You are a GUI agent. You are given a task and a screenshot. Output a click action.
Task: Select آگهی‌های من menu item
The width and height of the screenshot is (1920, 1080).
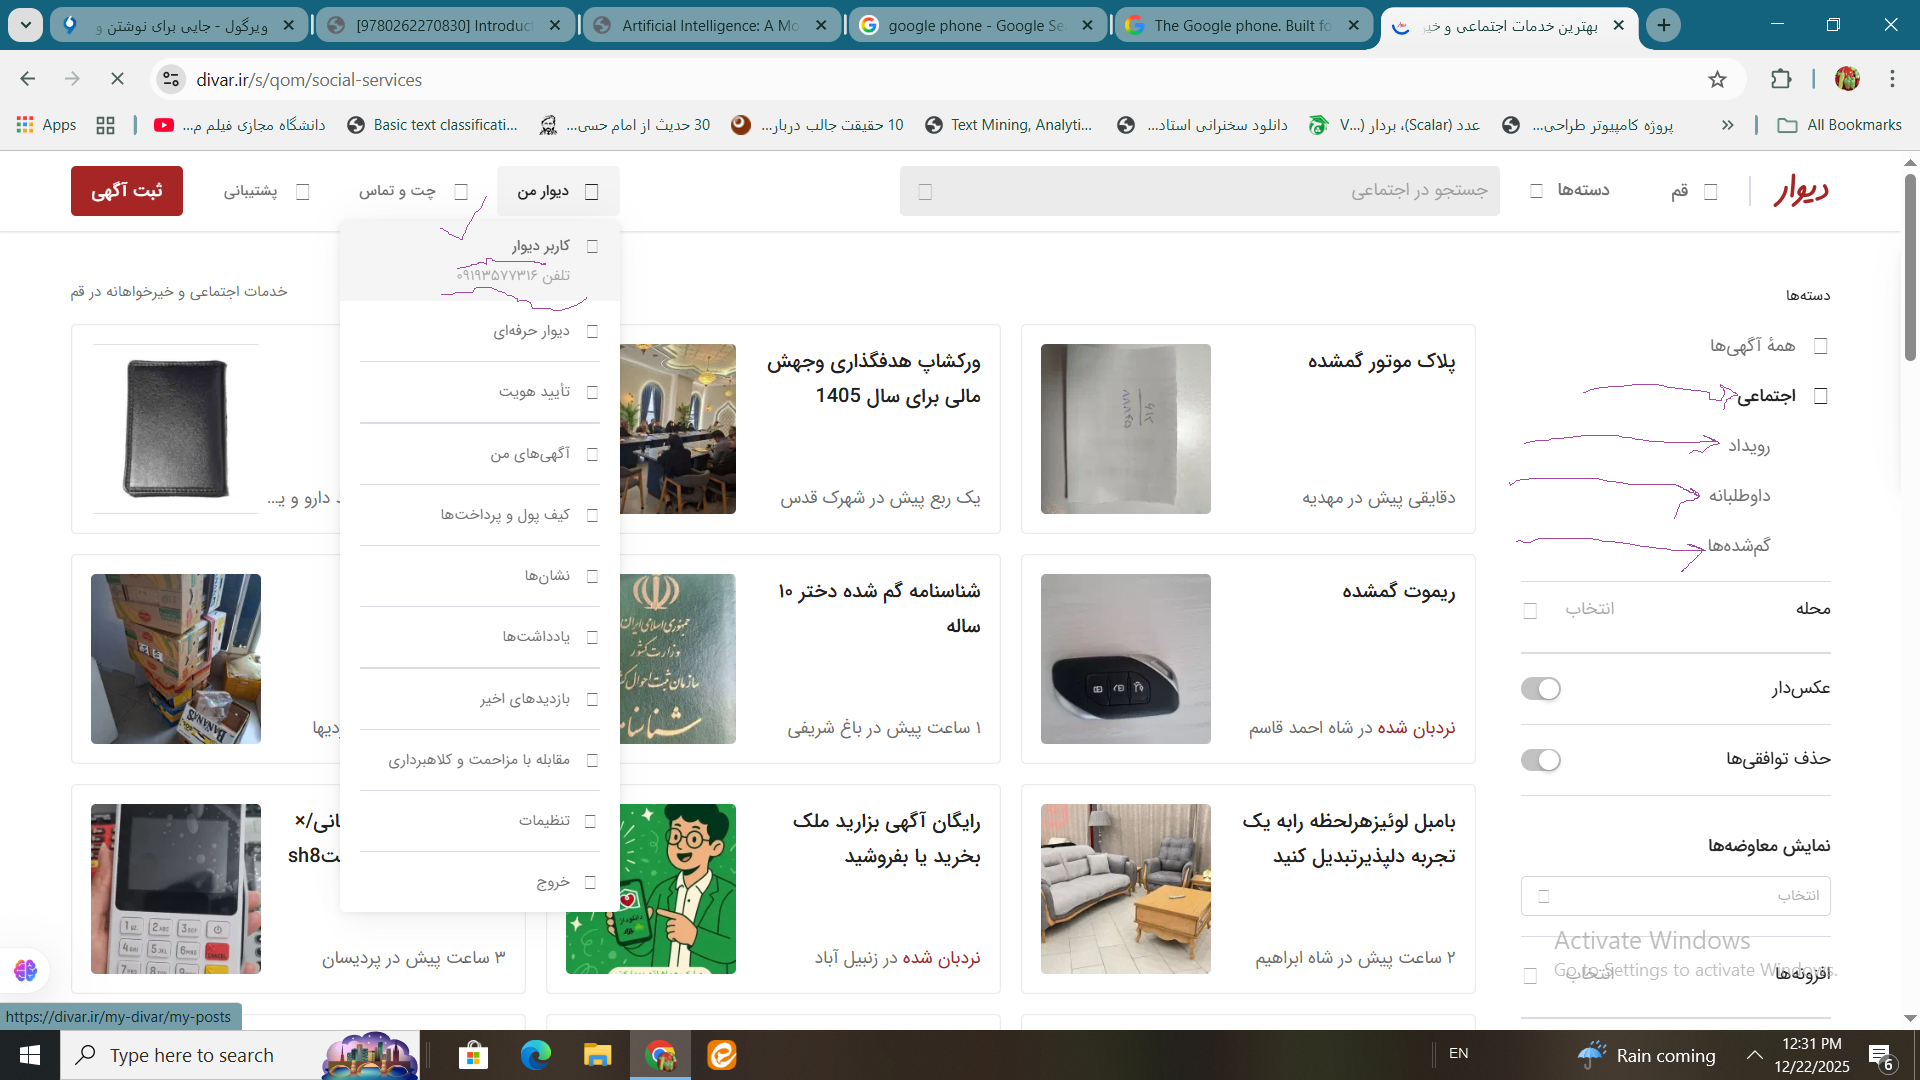click(x=530, y=454)
